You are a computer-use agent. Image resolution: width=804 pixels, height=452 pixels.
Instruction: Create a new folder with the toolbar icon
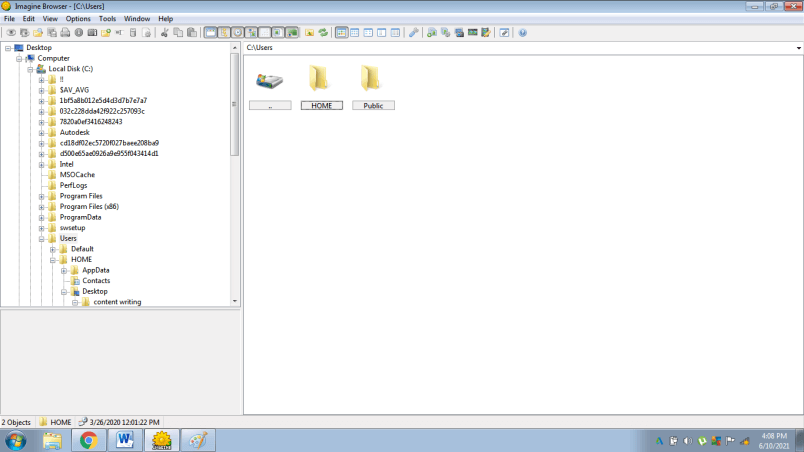(106, 33)
